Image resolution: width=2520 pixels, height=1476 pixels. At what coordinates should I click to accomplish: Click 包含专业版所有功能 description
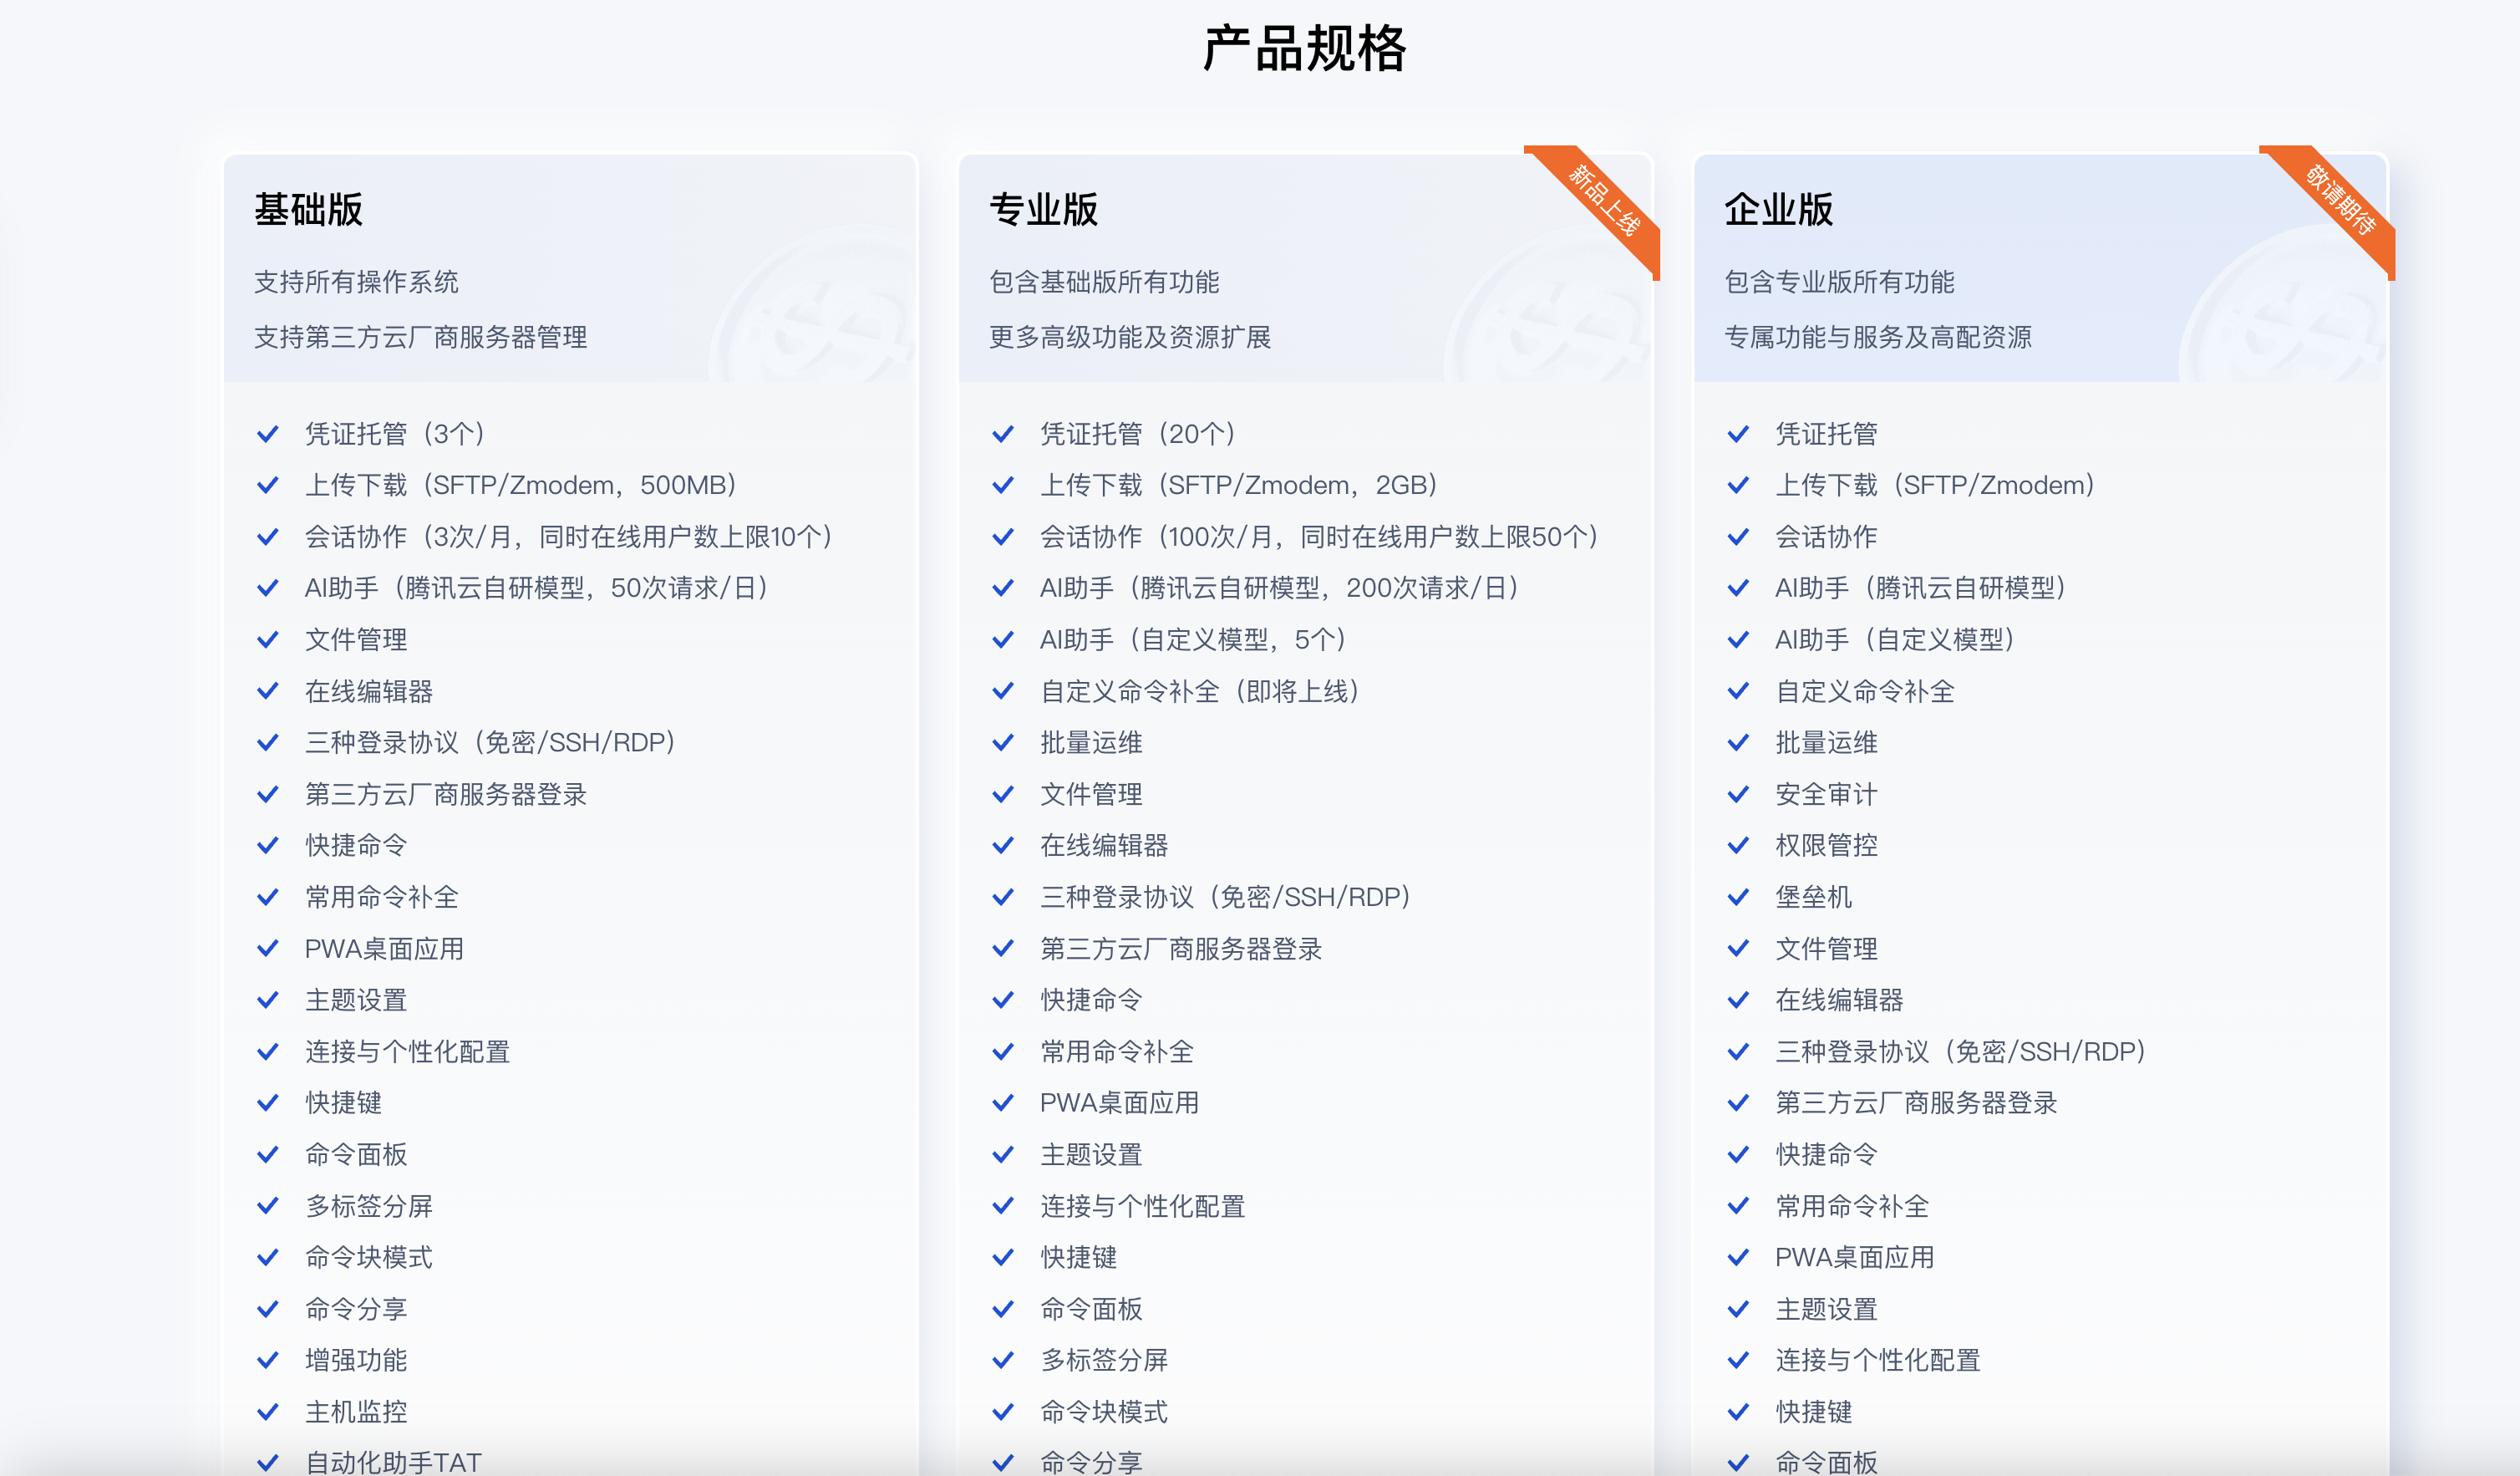pos(1839,282)
